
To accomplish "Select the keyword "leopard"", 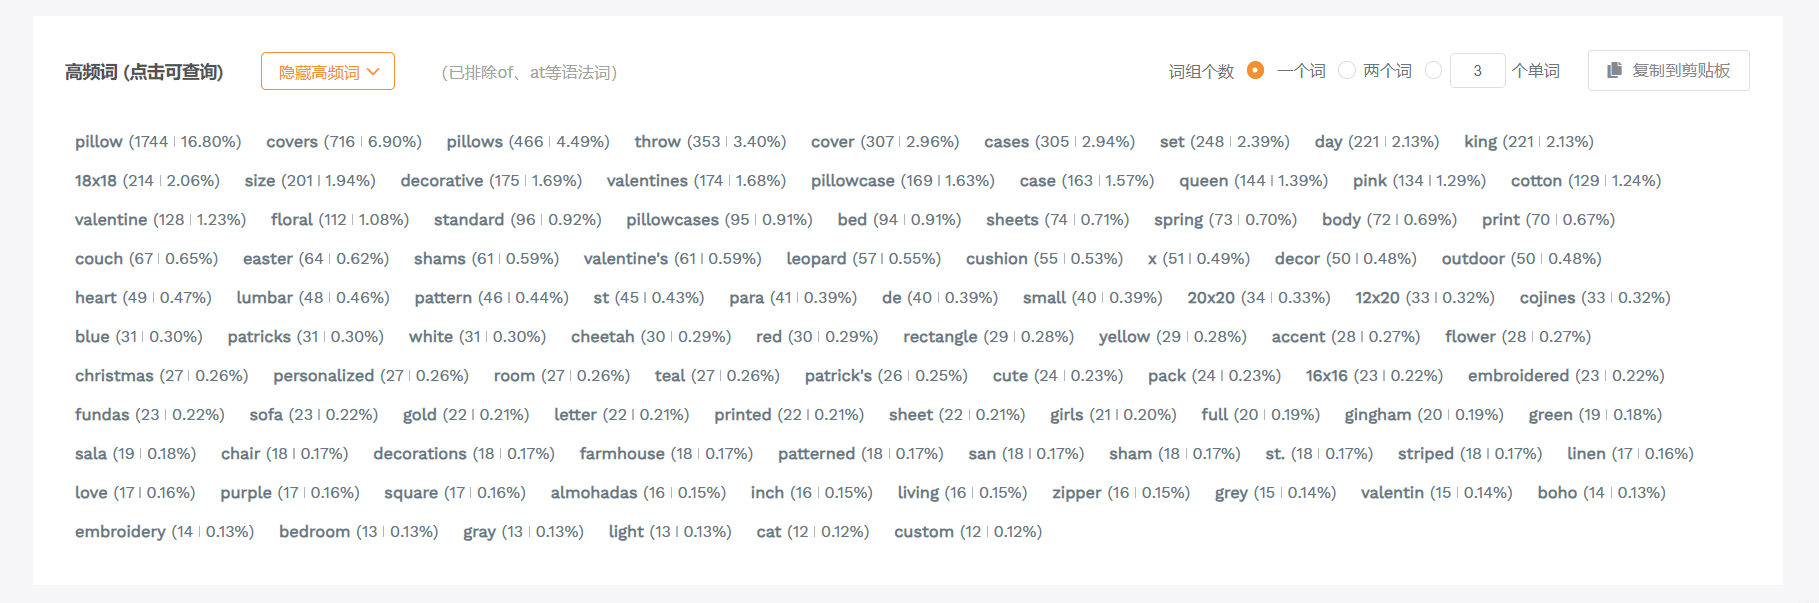I will pos(816,259).
